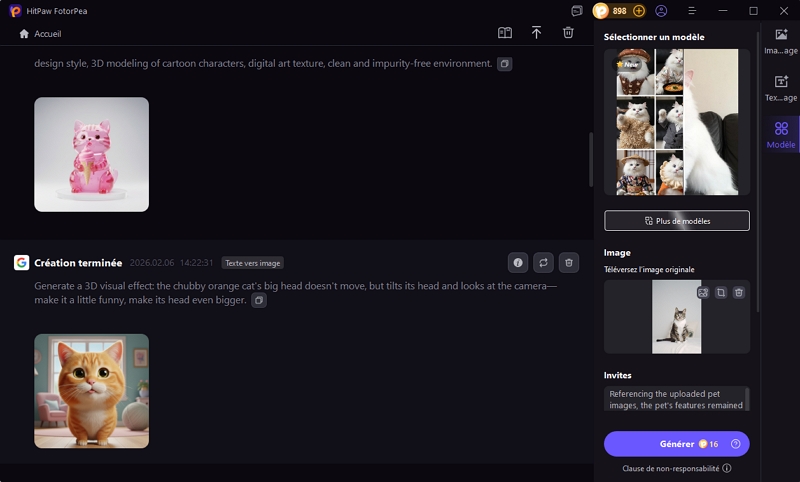Add more credits with plus icon
Image resolution: width=800 pixels, height=482 pixels.
639,11
